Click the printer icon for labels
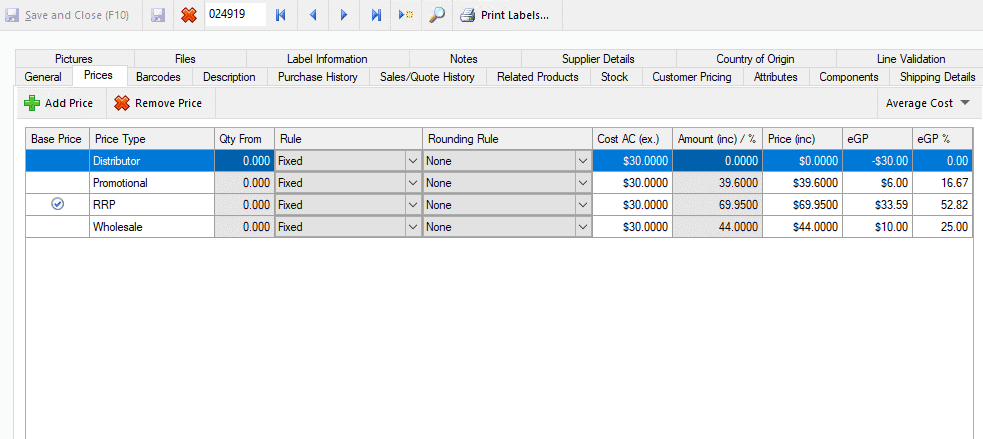 pos(468,15)
